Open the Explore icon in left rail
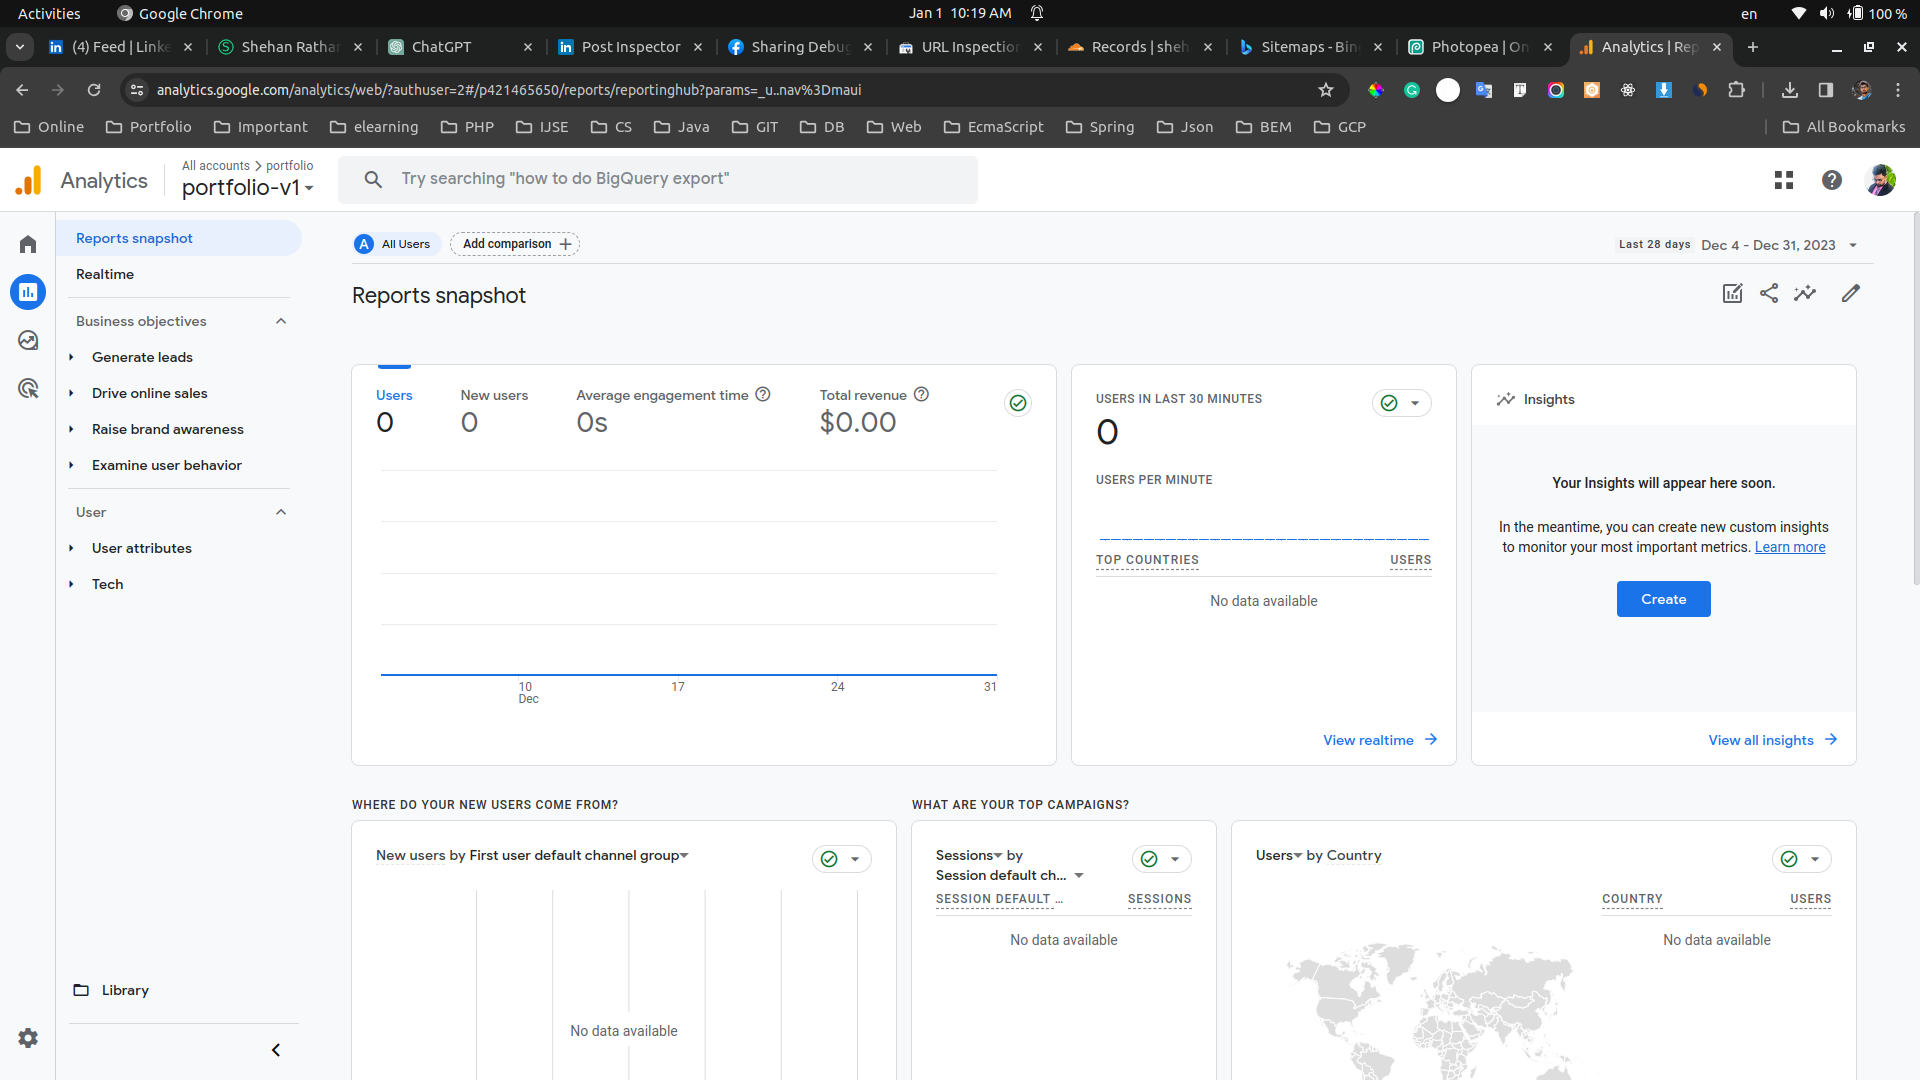The image size is (1920, 1080). (28, 341)
